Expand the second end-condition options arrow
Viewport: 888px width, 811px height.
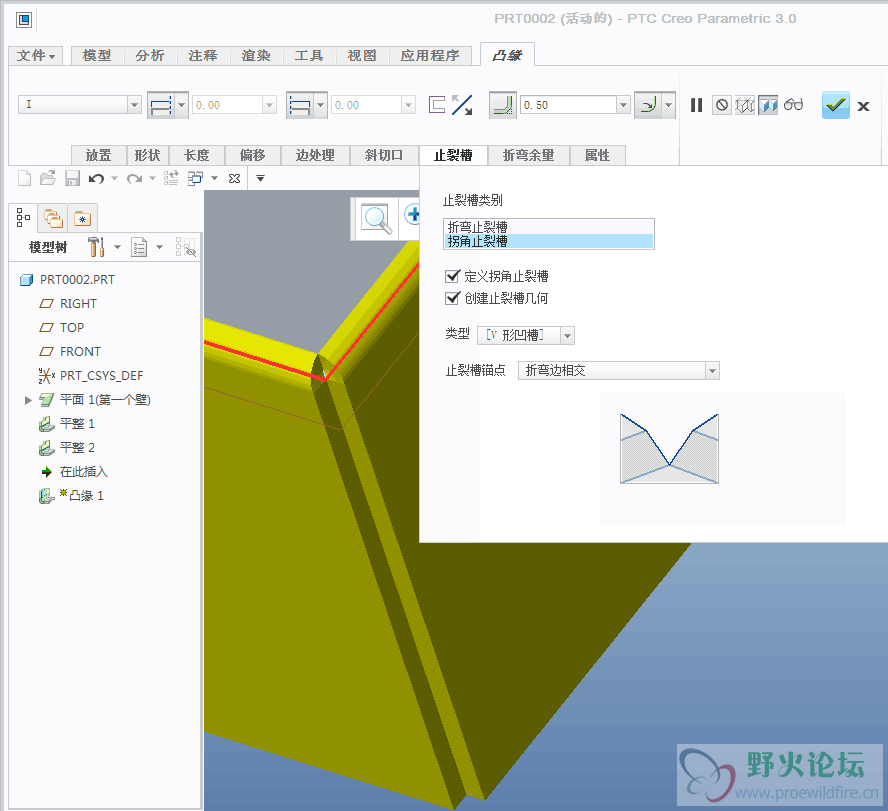321,105
